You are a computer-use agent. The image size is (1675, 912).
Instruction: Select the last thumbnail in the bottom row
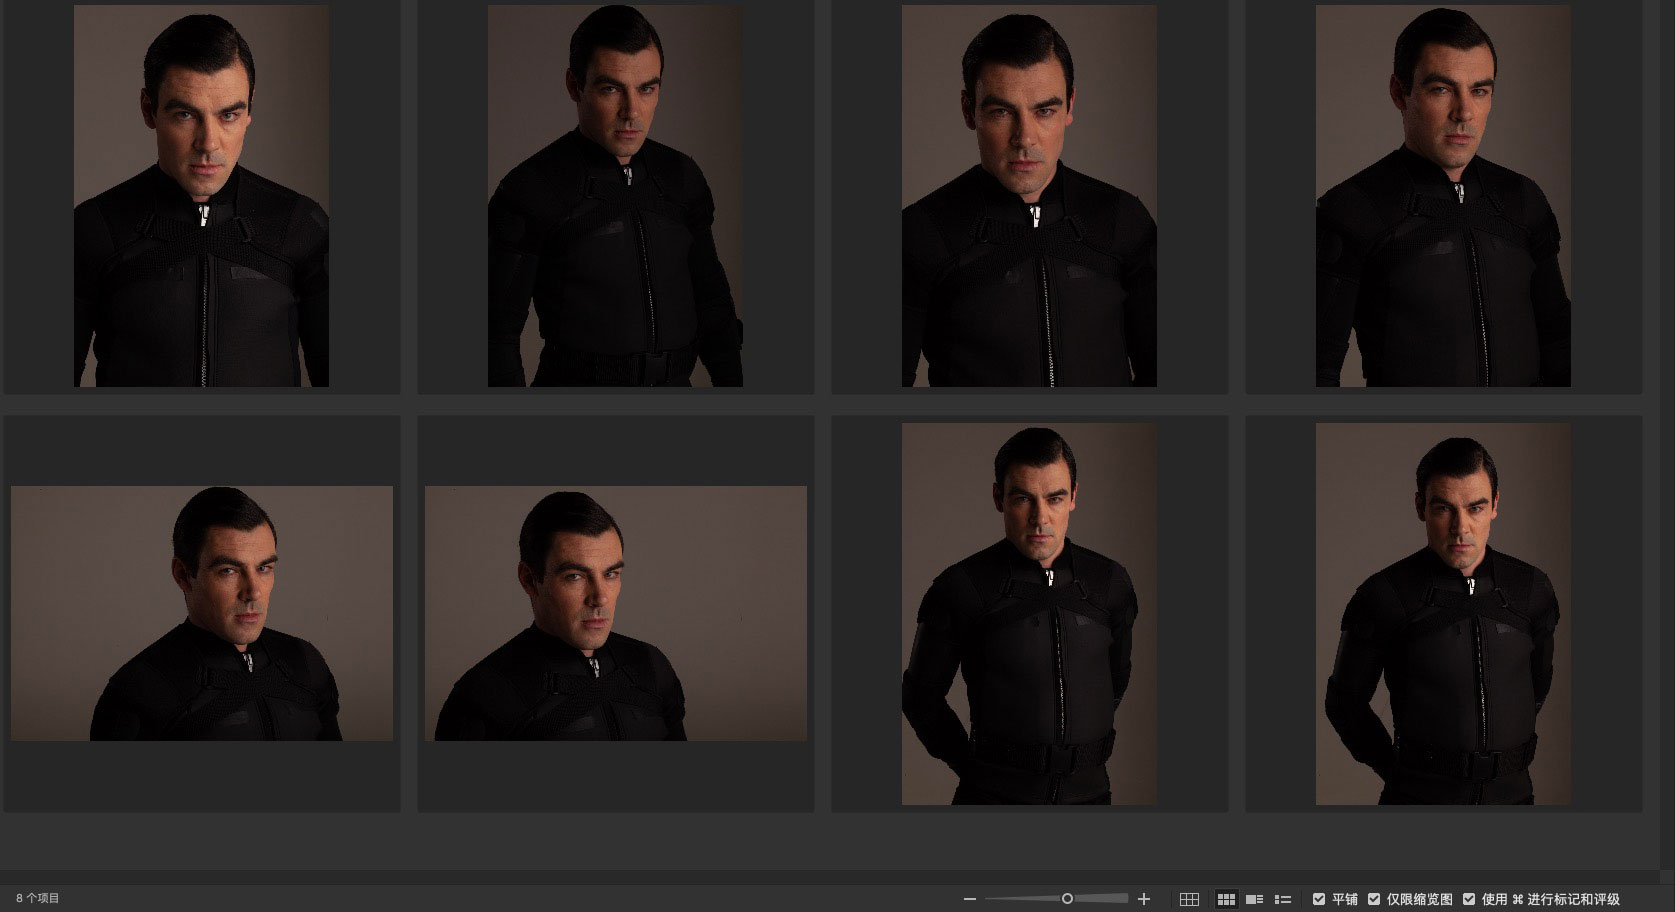[1443, 613]
